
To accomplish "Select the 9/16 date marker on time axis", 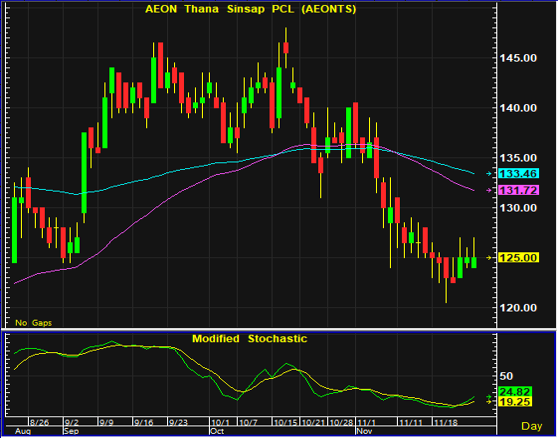I will pos(144,422).
